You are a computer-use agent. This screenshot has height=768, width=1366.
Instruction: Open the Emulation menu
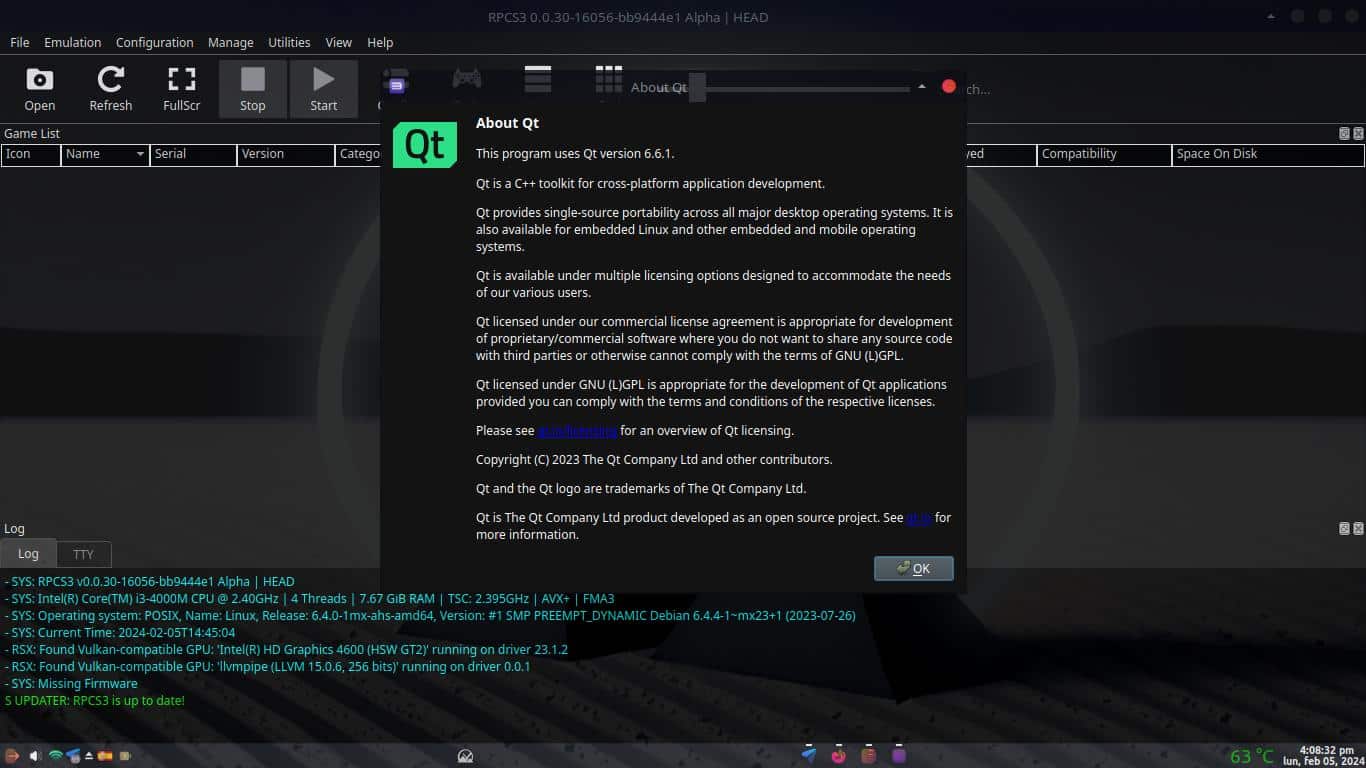coord(73,42)
